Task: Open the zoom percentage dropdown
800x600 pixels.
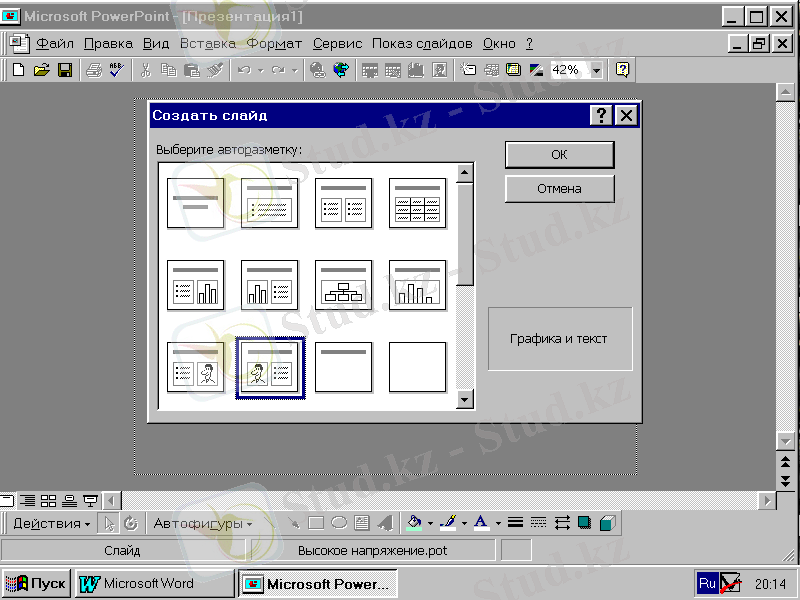Action: coord(597,70)
